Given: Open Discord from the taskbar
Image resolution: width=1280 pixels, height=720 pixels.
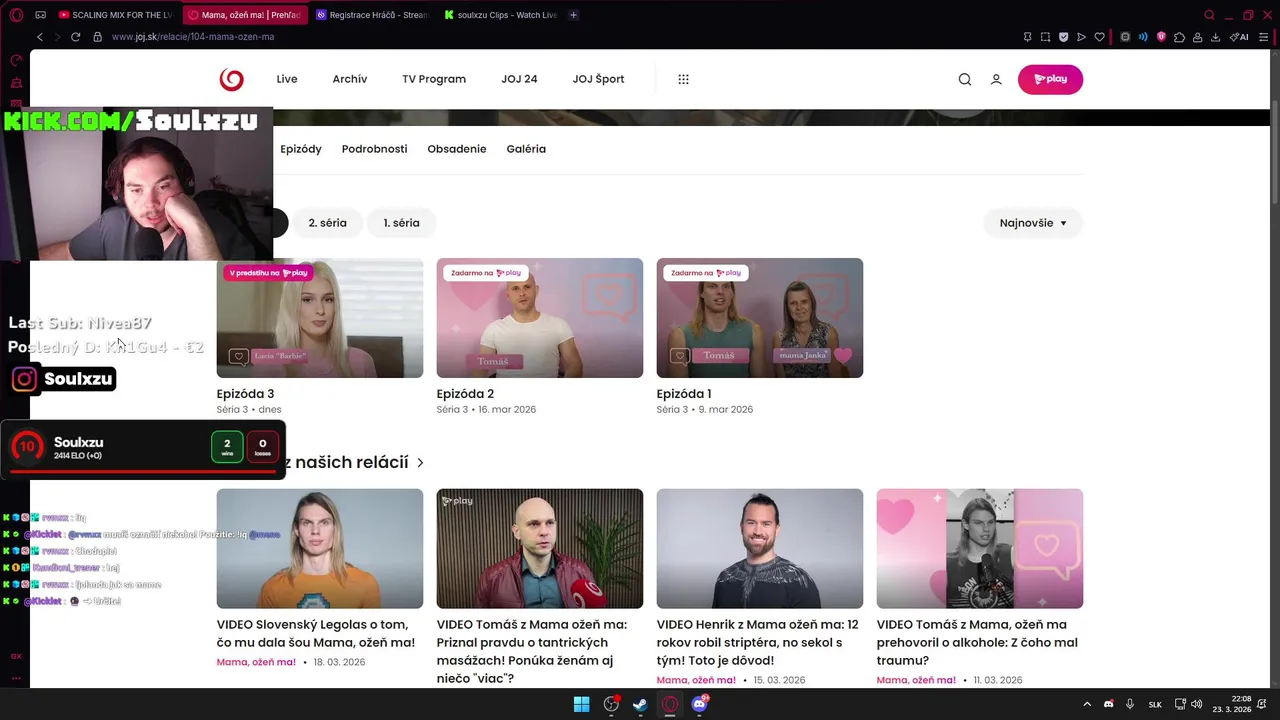Looking at the screenshot, I should (x=700, y=704).
